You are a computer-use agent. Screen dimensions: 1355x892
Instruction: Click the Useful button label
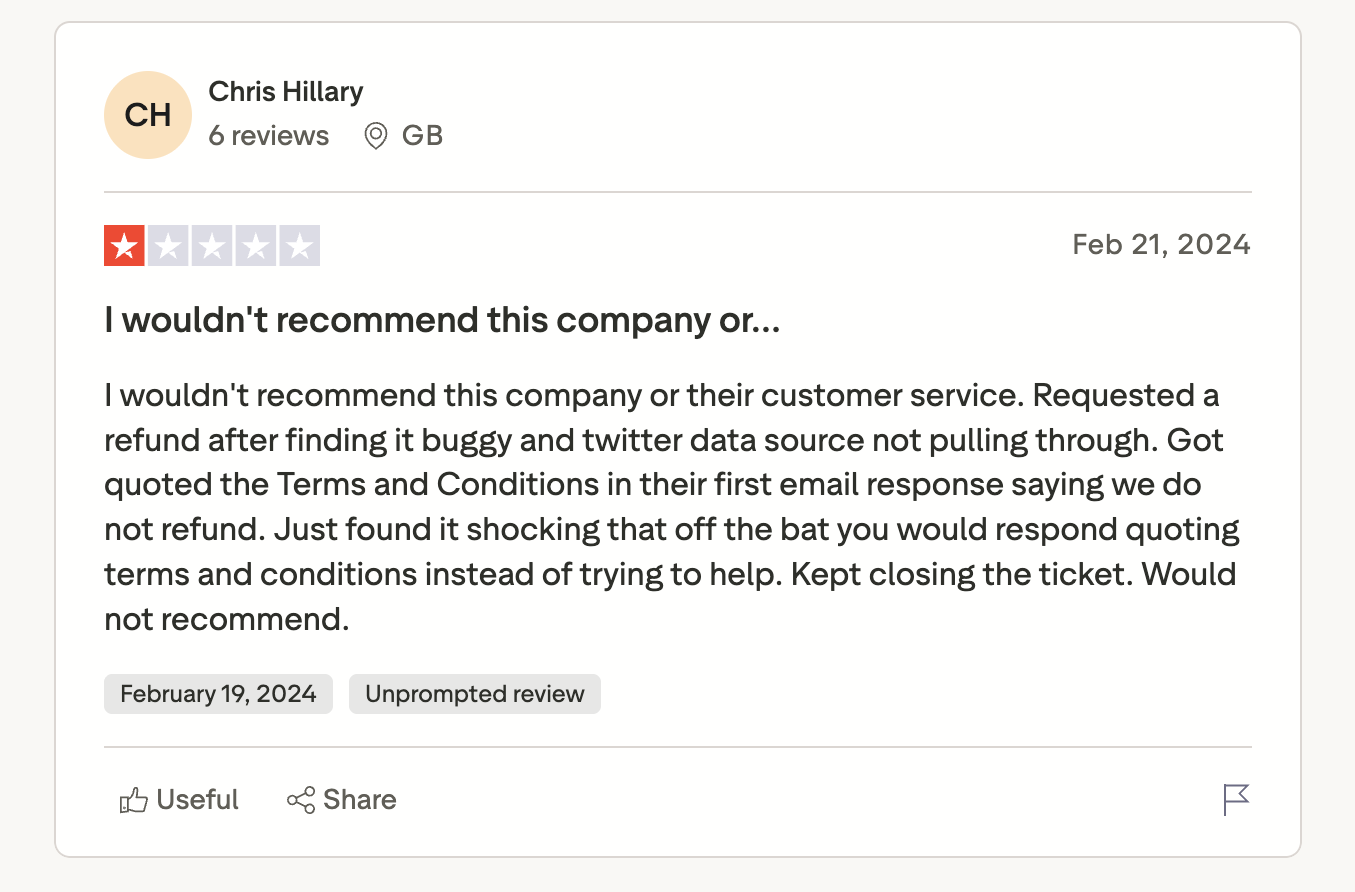point(196,799)
